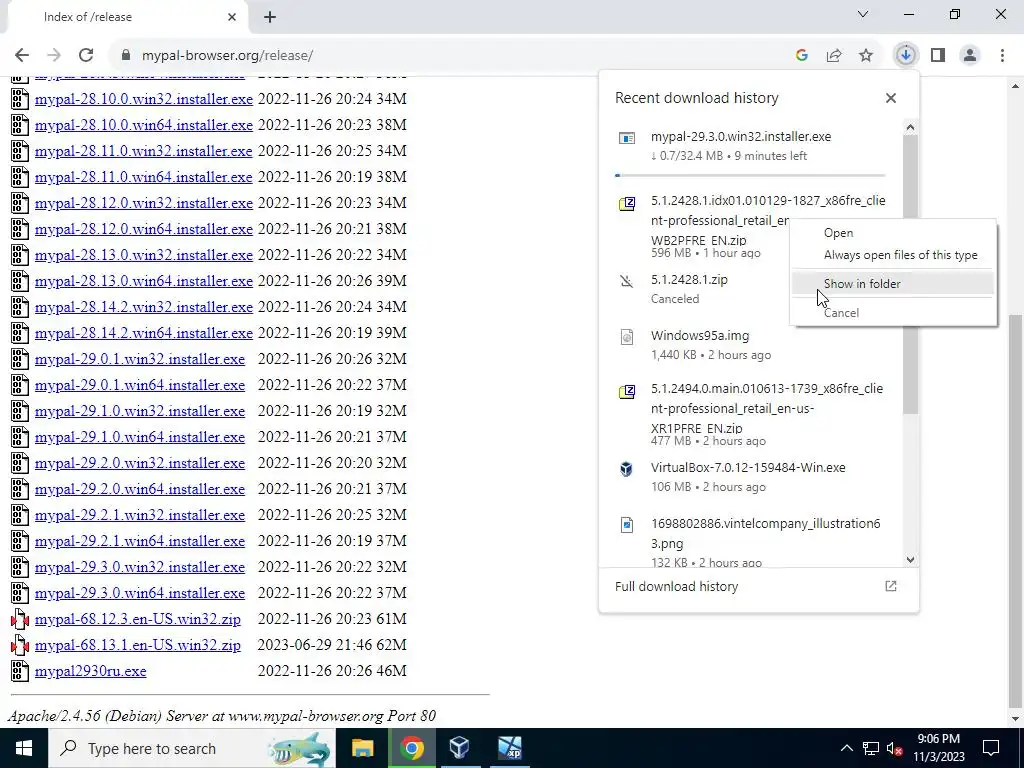Bookmark this page with star icon
Viewport: 1024px width, 768px height.
(866, 56)
